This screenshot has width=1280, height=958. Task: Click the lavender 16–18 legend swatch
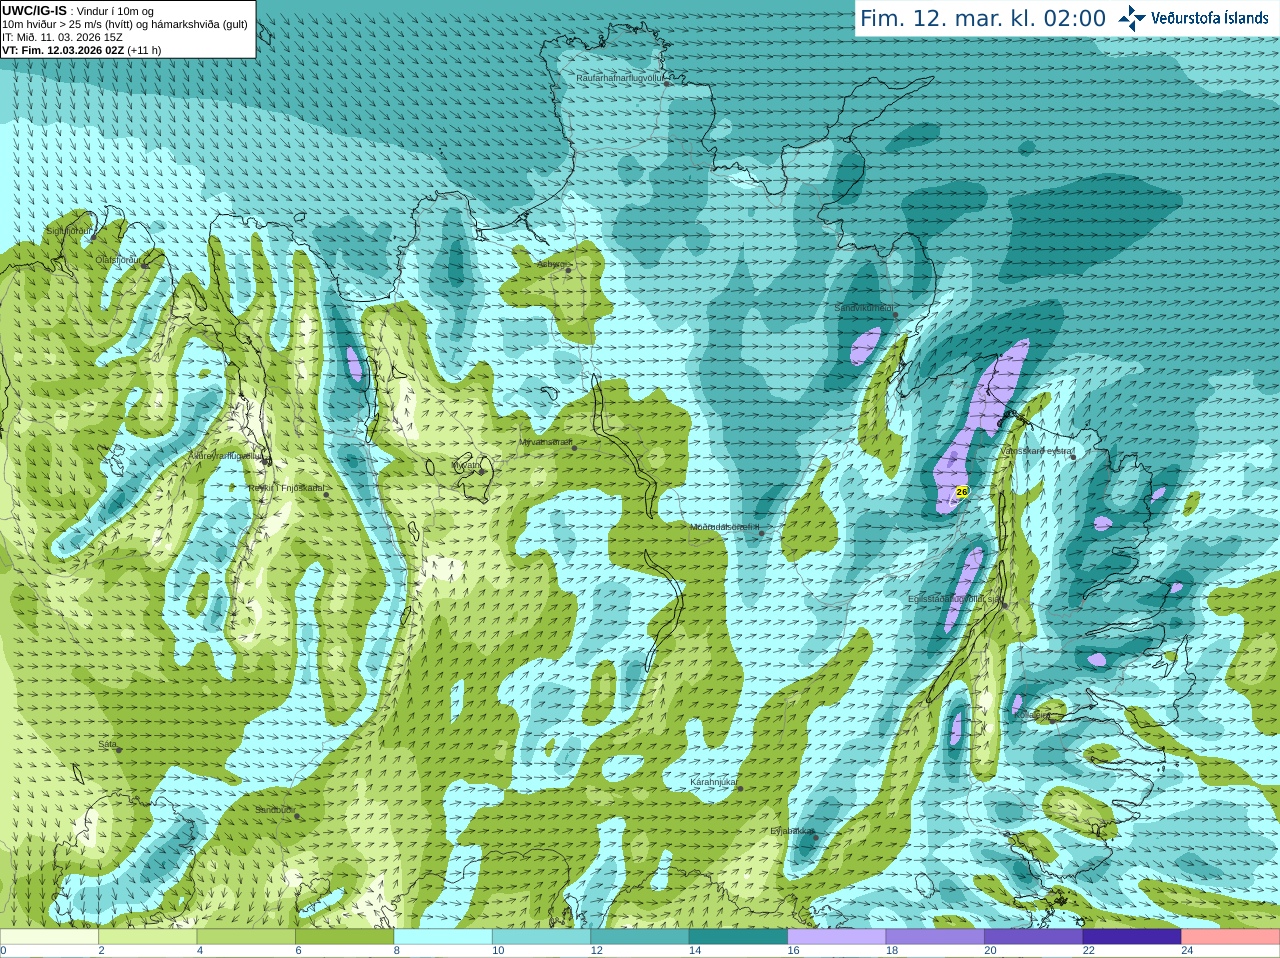(837, 937)
